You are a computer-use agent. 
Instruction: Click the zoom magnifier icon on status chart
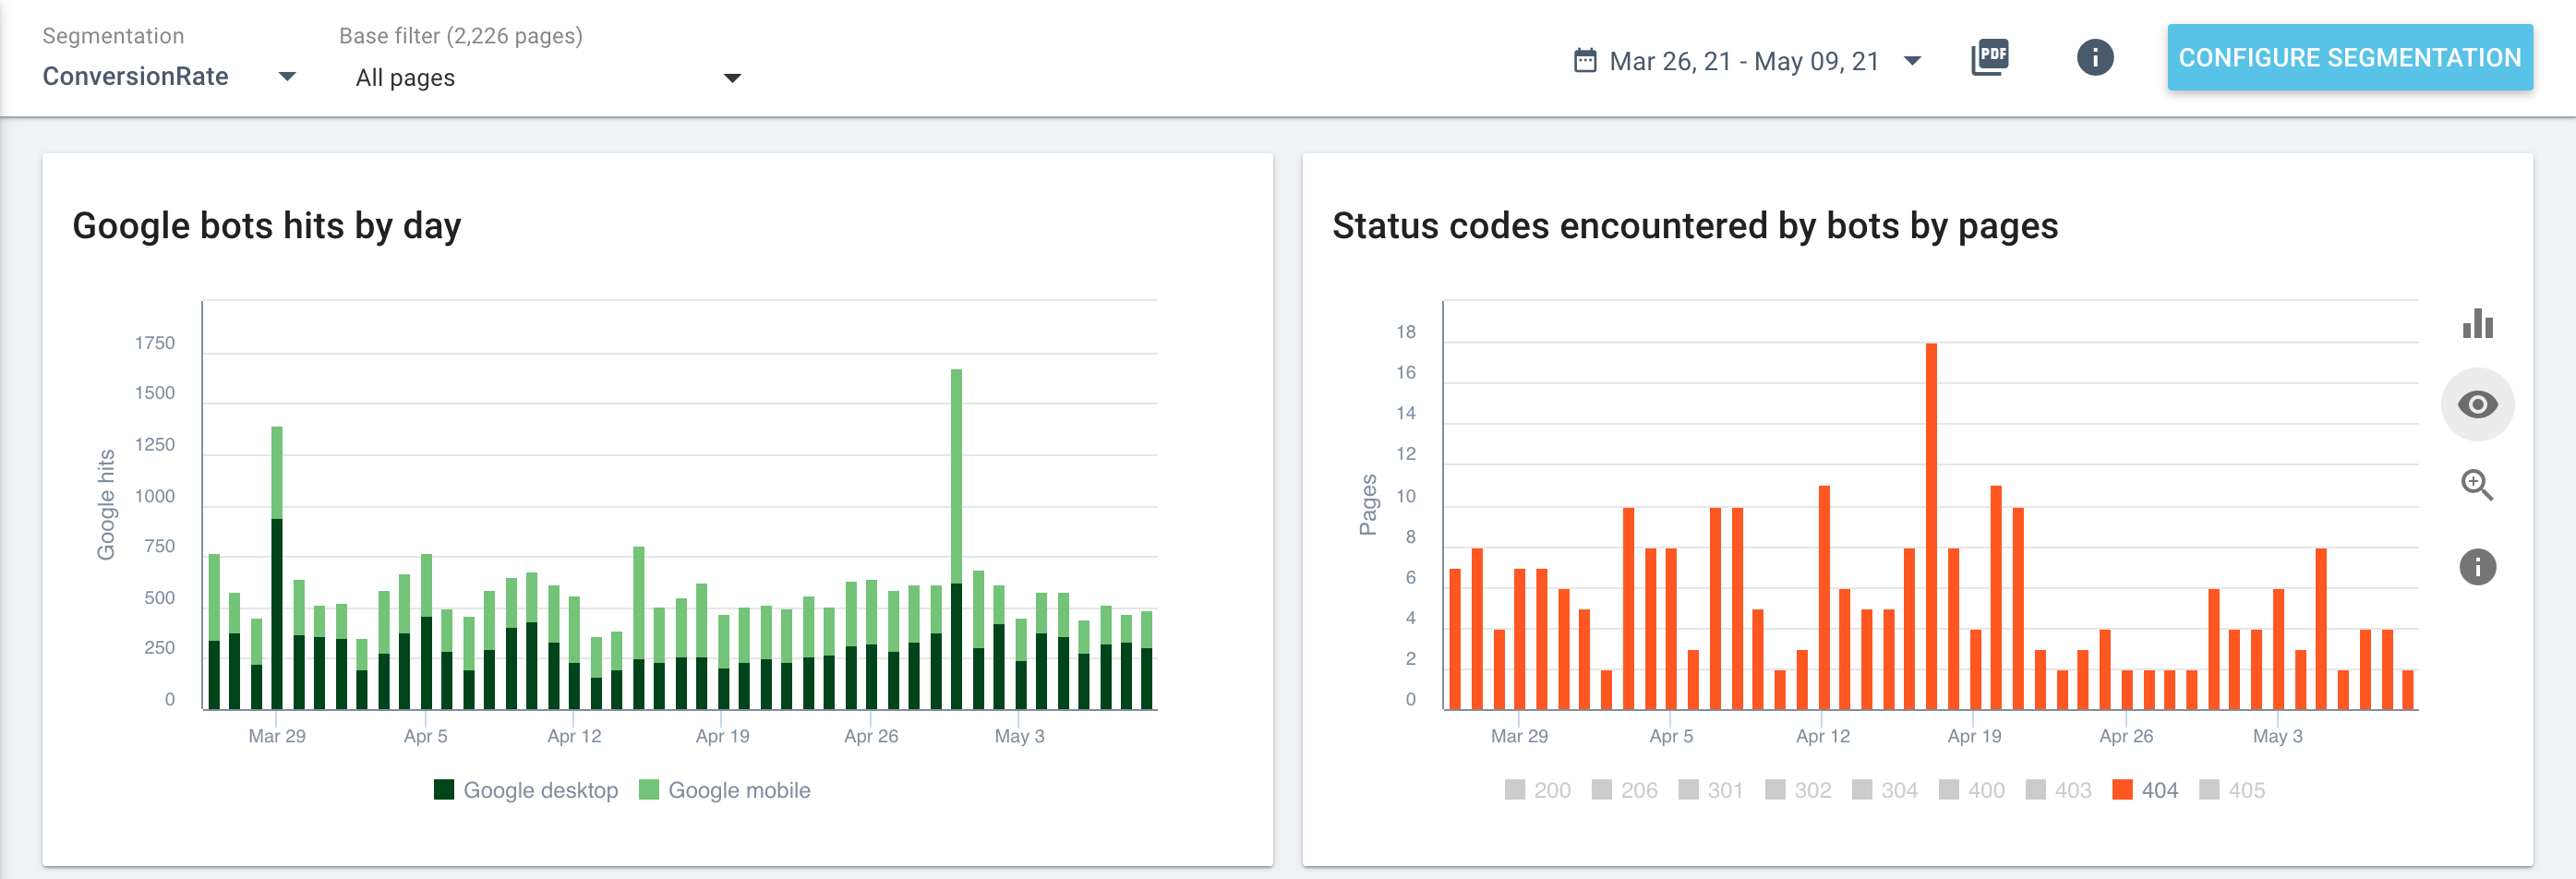point(2477,485)
